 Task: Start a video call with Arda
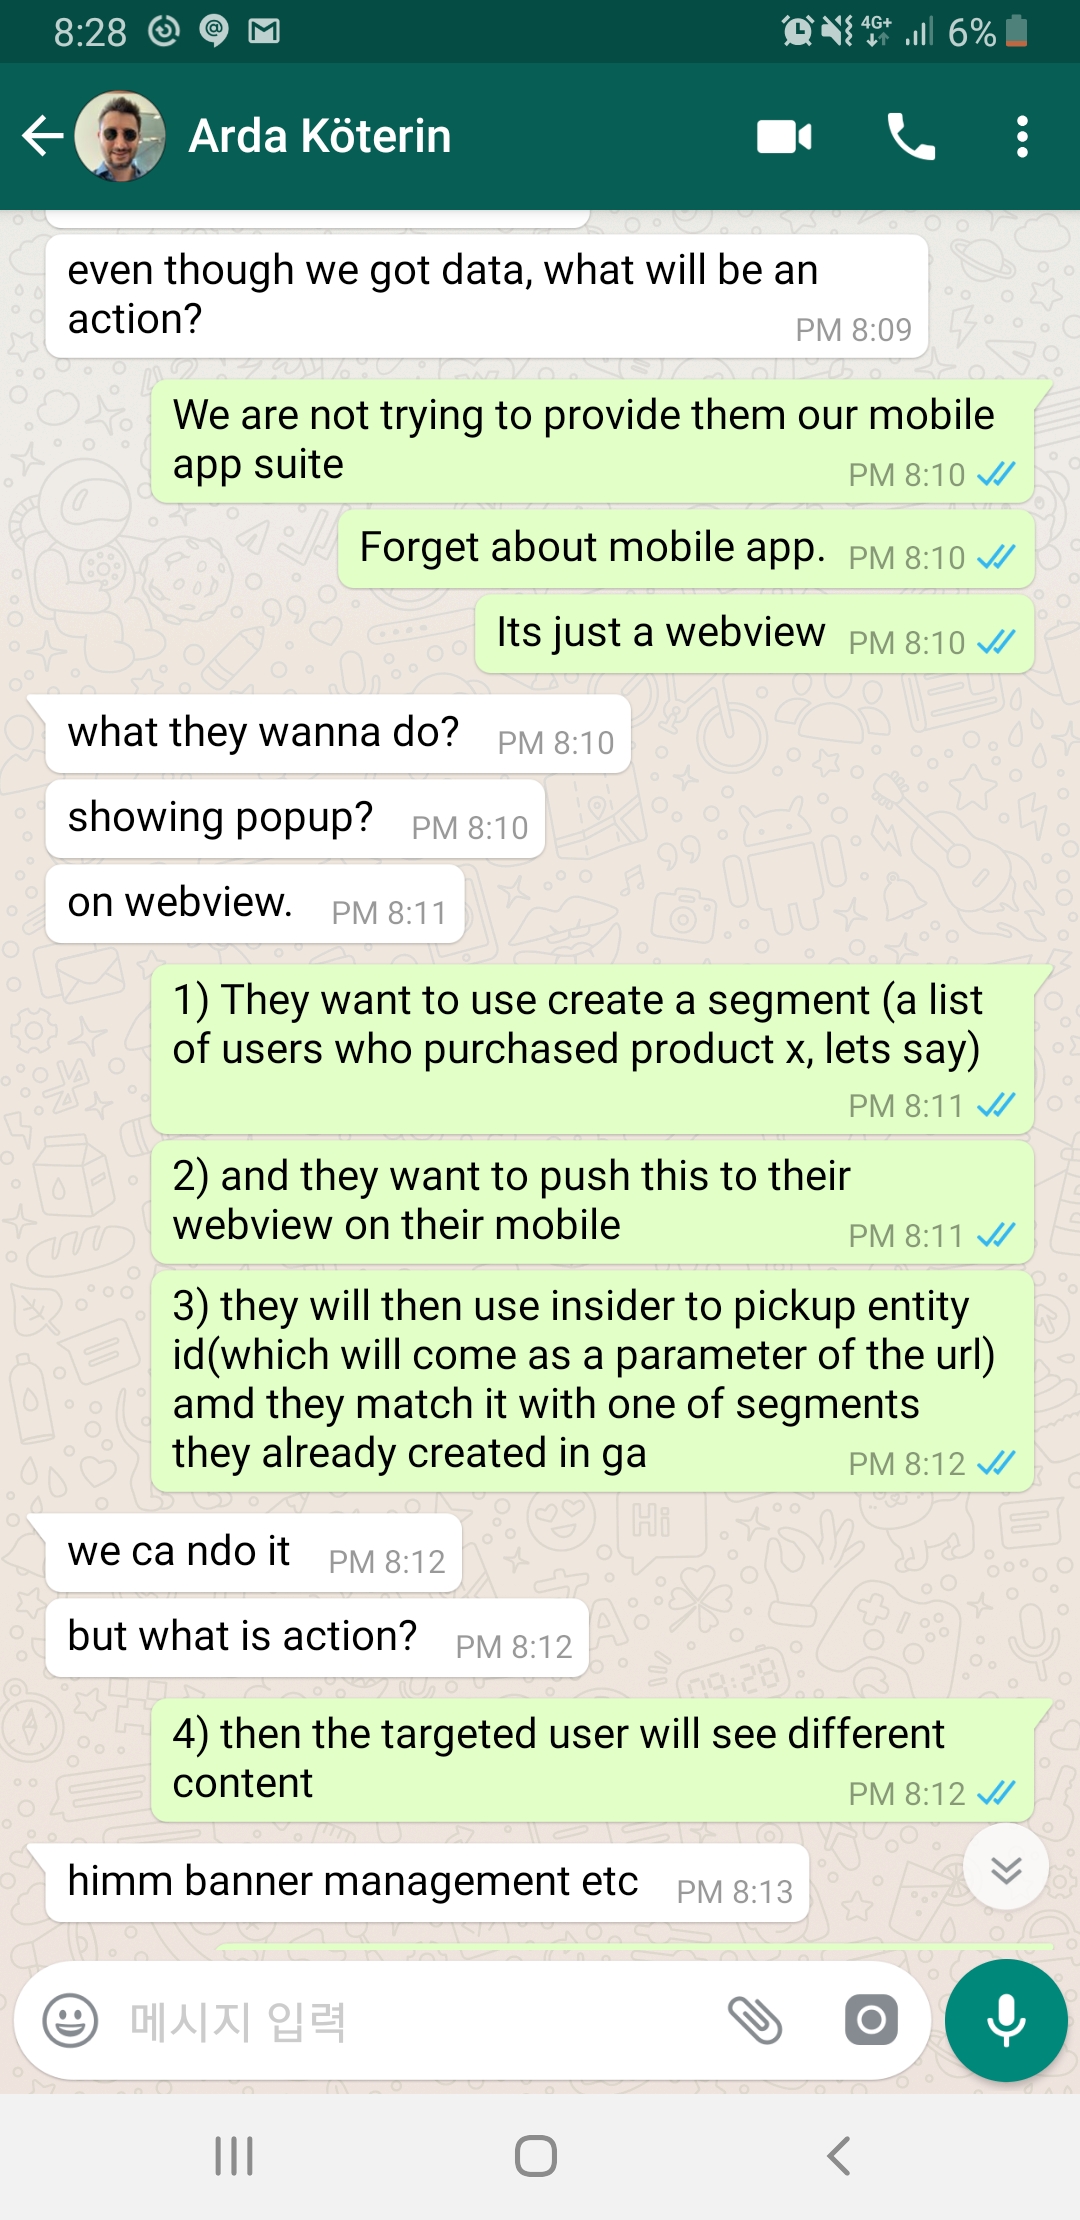(785, 136)
